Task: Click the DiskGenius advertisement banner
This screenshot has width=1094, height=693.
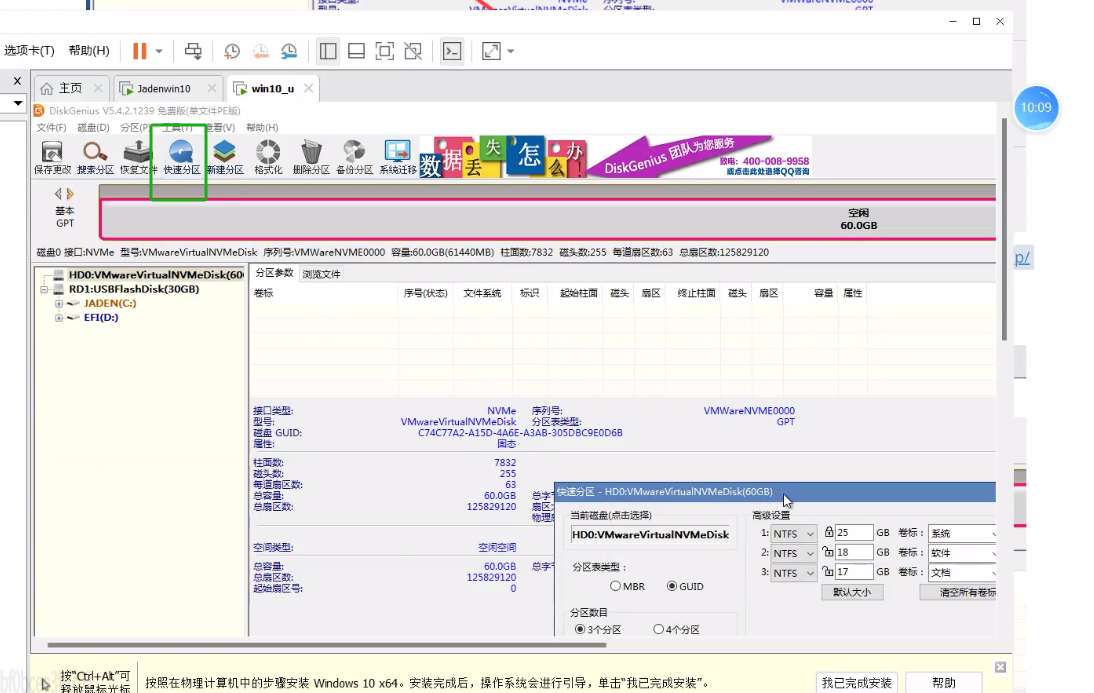Action: [615, 157]
